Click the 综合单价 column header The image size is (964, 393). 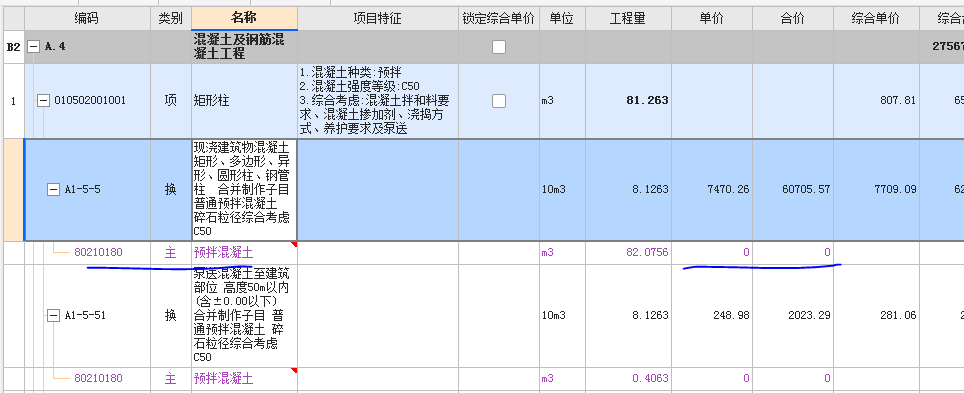tap(876, 18)
